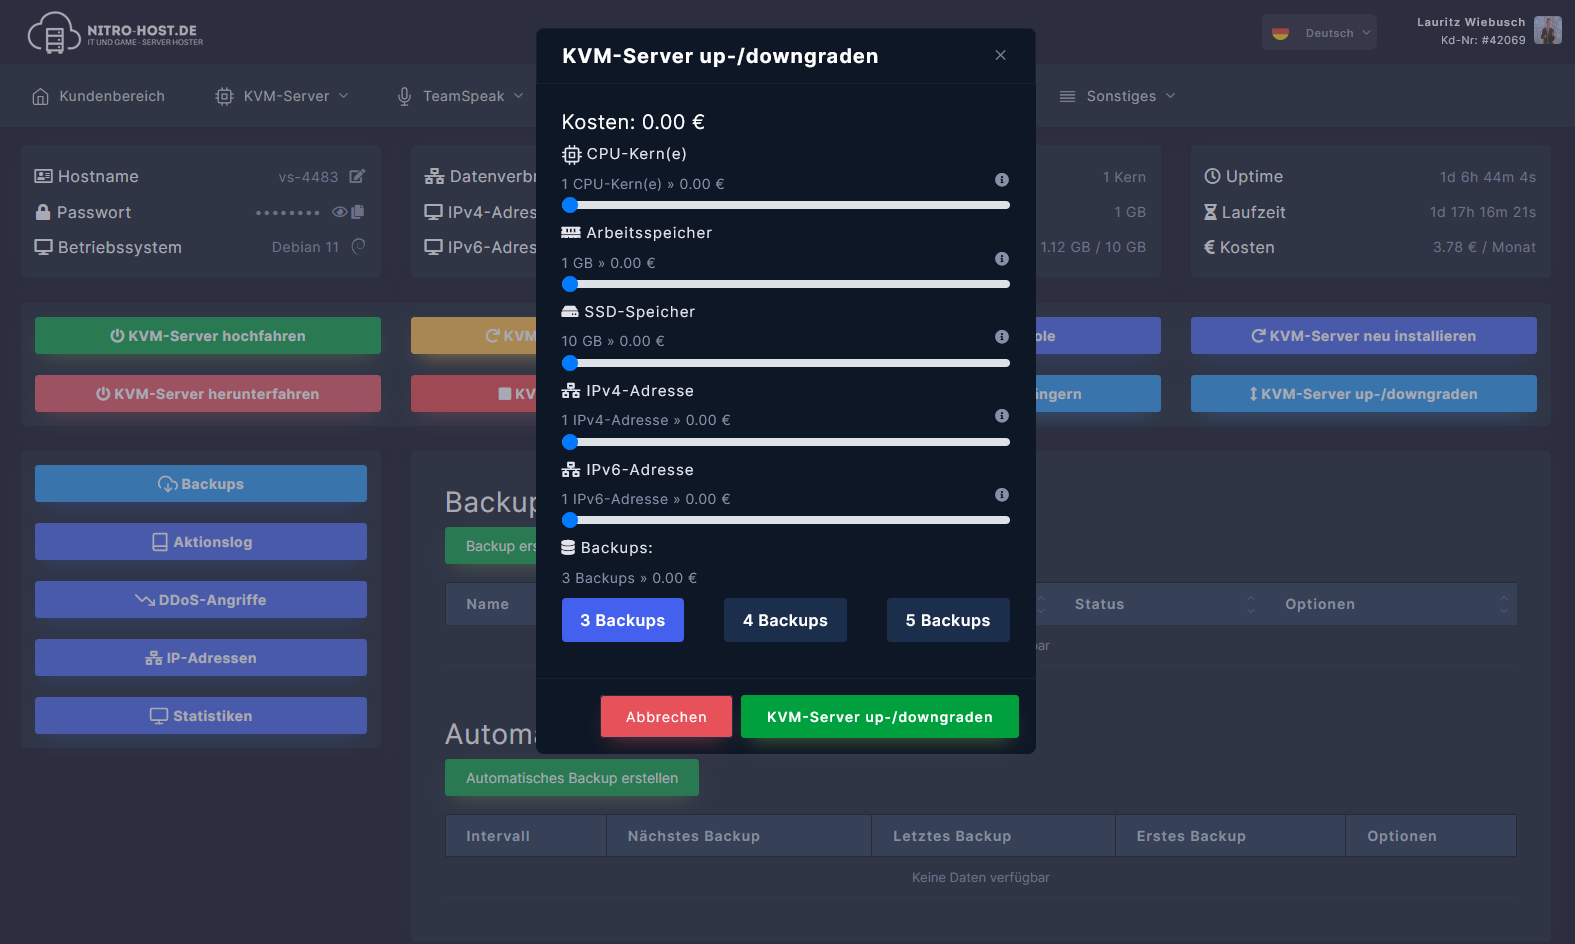This screenshot has width=1575, height=944.
Task: Click the user profile avatar
Action: [1547, 31]
